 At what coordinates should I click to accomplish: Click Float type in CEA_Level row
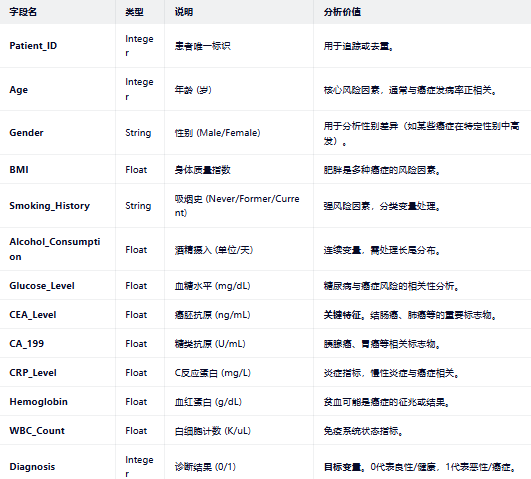136,315
